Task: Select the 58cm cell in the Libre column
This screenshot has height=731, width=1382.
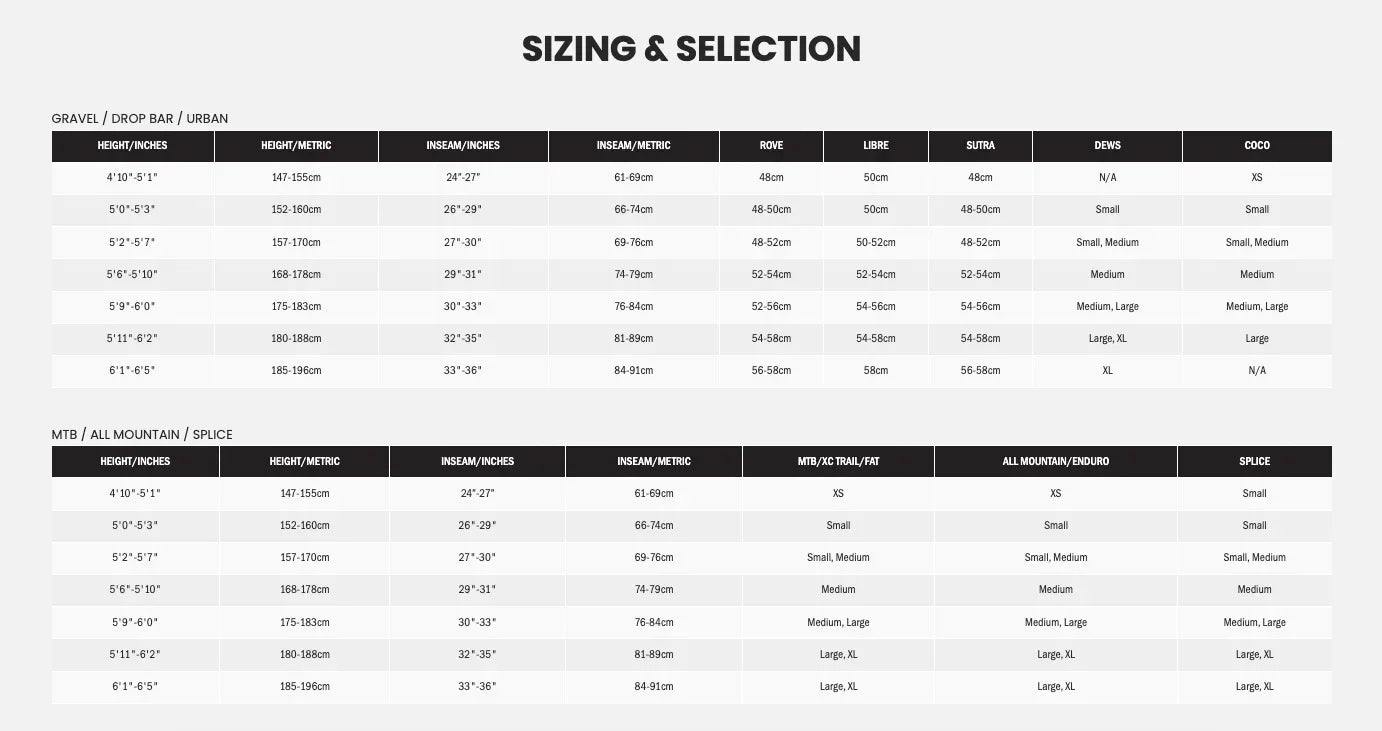Action: click(x=875, y=371)
